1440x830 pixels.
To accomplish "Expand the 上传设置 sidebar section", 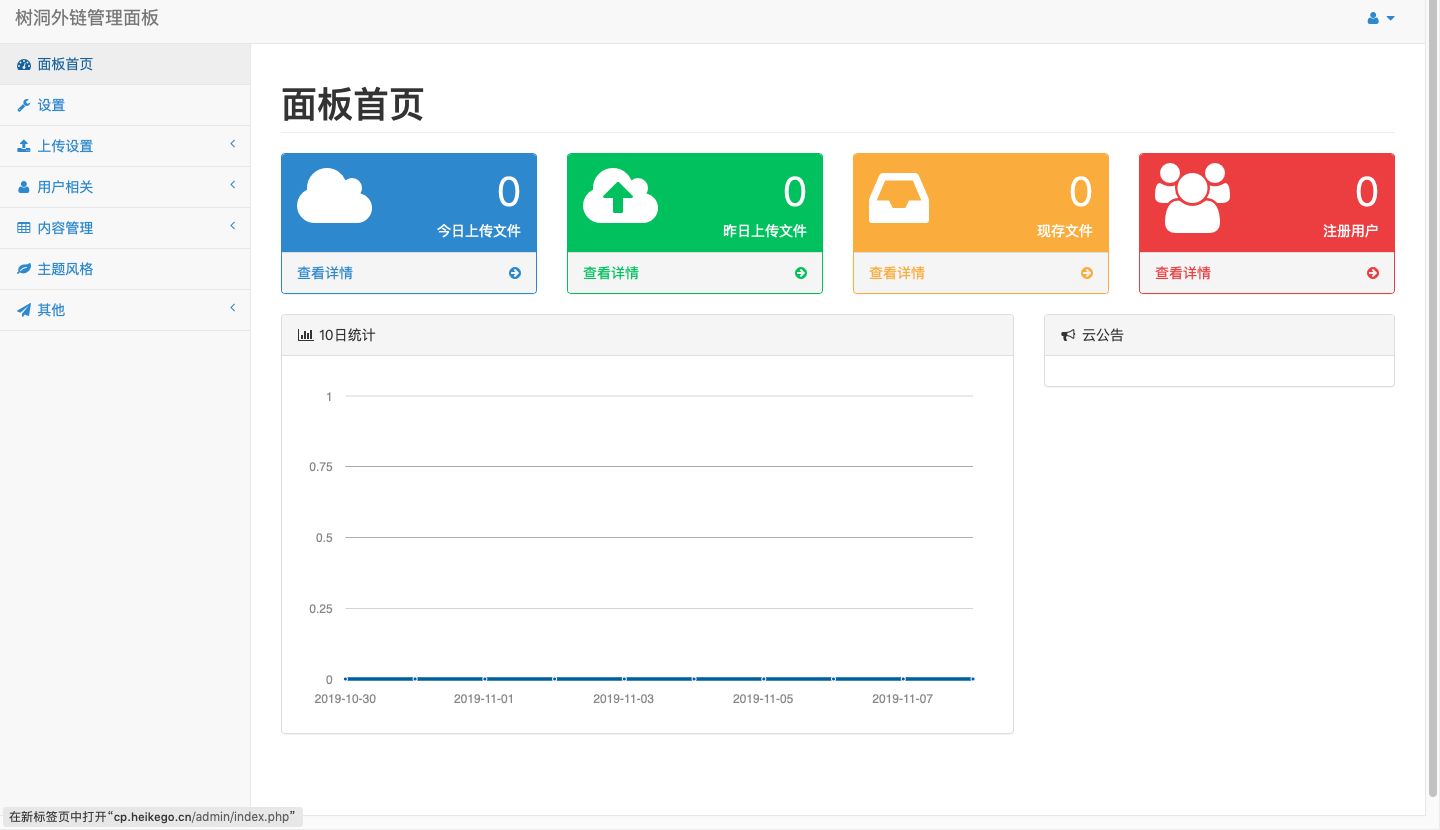I will click(x=125, y=145).
